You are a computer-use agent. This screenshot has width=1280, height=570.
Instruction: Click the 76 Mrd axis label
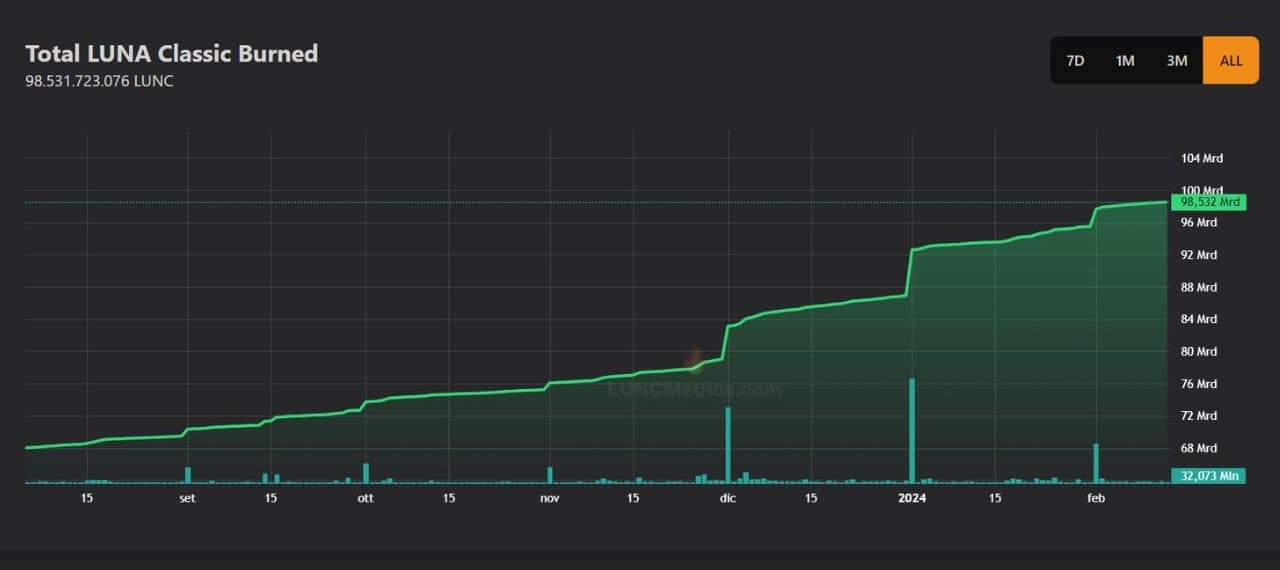pos(1199,384)
